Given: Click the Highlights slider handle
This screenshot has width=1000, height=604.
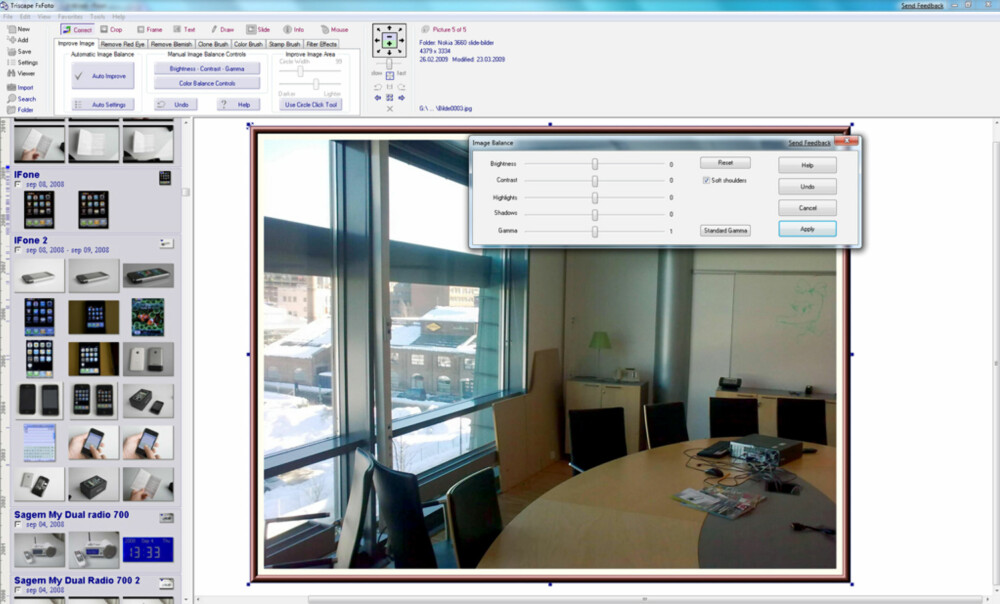Looking at the screenshot, I should pyautogui.click(x=594, y=198).
